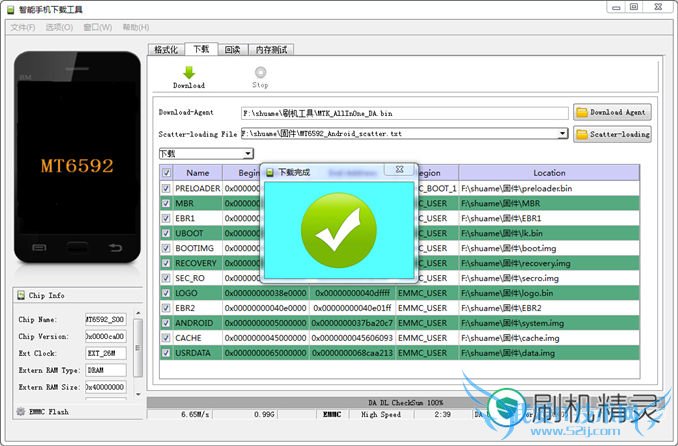678x446 pixels.
Task: Expand the Scatter-loading File dropdown arrow
Action: tap(562, 134)
